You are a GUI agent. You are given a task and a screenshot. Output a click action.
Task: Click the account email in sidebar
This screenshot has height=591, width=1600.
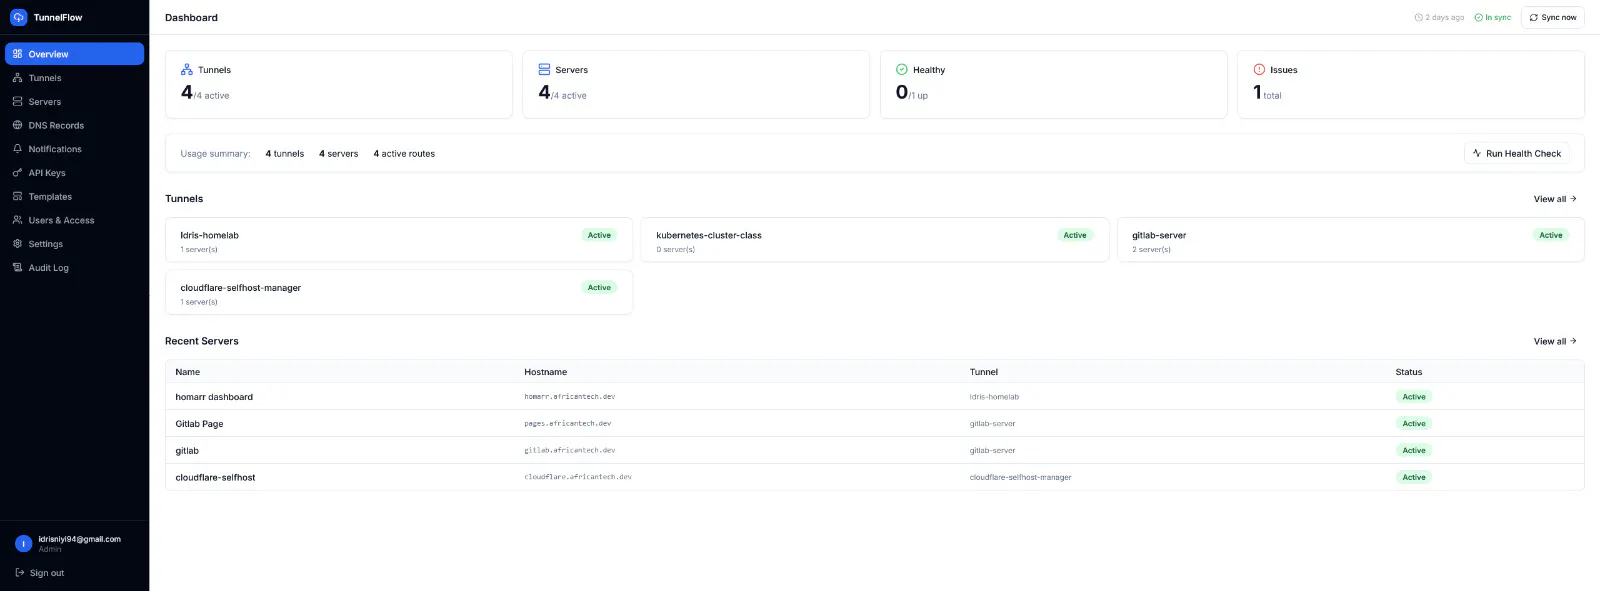pyautogui.click(x=79, y=539)
